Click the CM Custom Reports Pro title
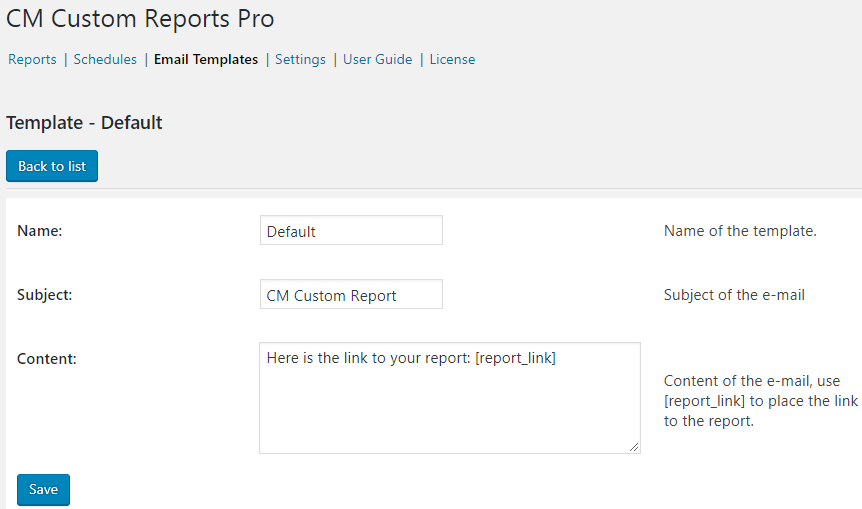 (x=140, y=18)
